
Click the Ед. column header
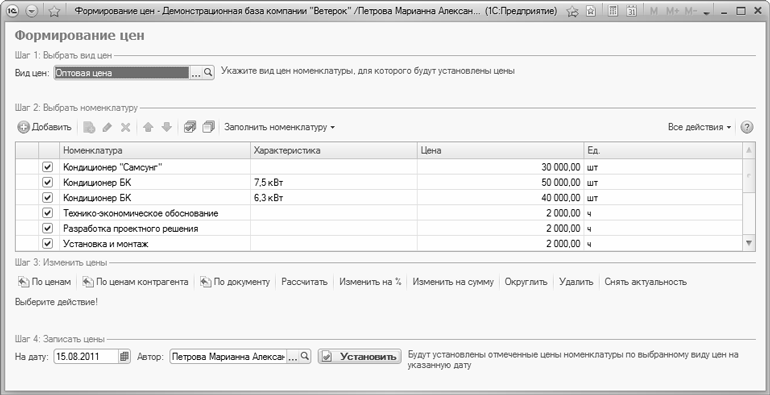click(663, 151)
